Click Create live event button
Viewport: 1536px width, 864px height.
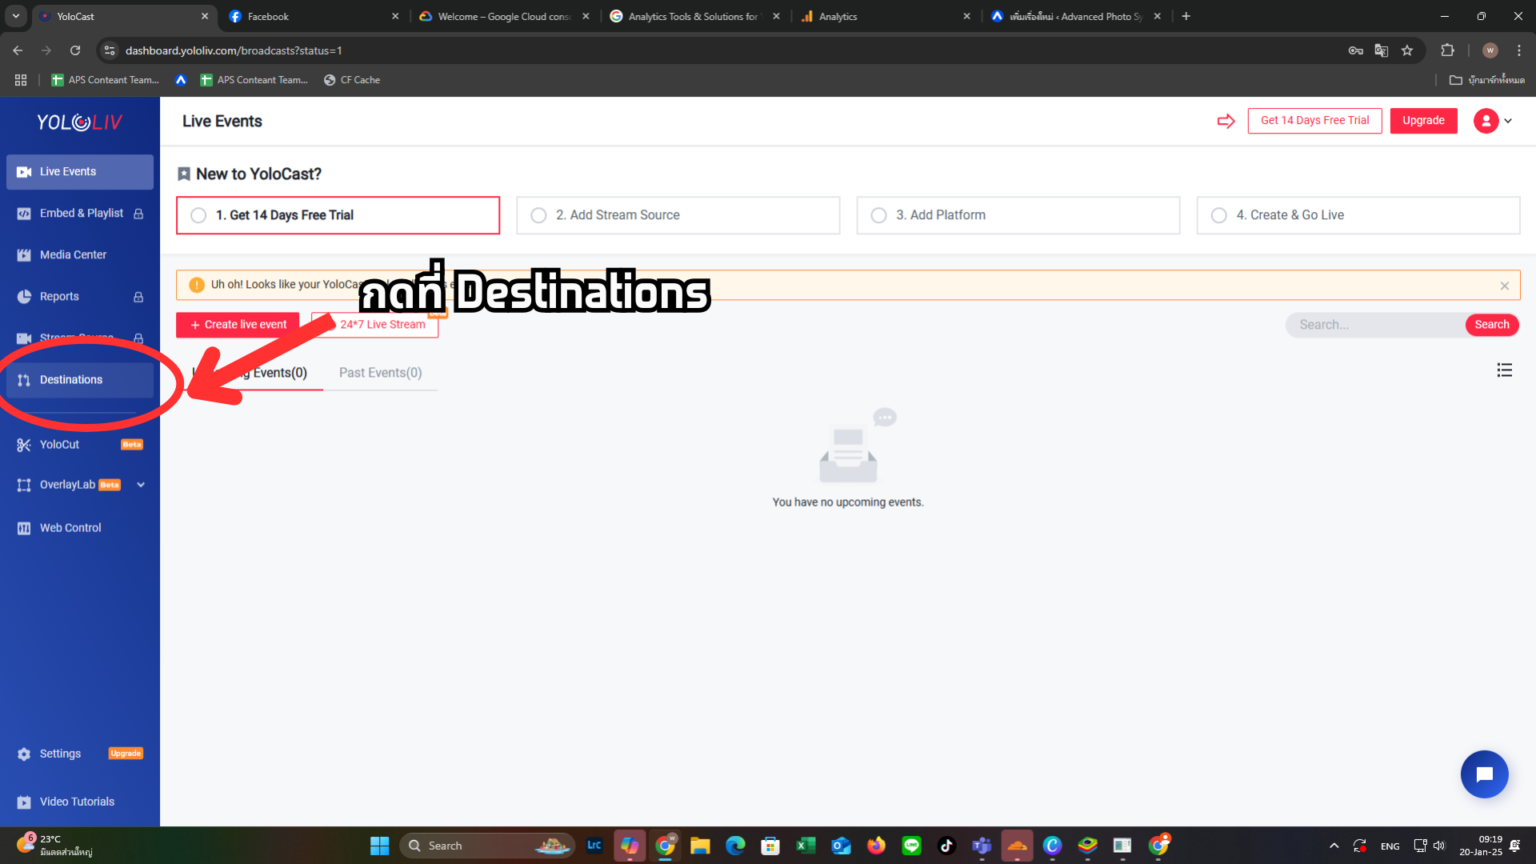coord(238,325)
